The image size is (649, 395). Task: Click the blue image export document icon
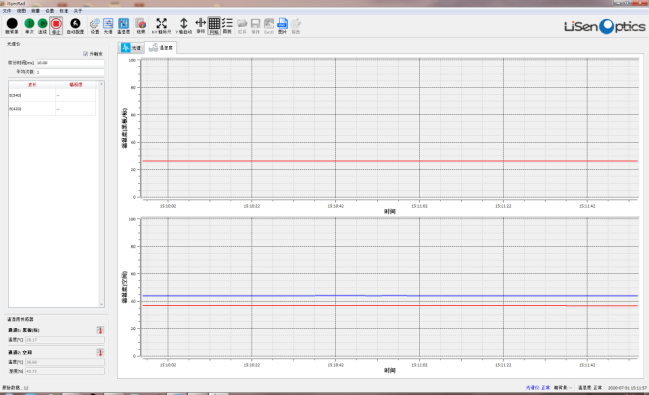(x=282, y=26)
